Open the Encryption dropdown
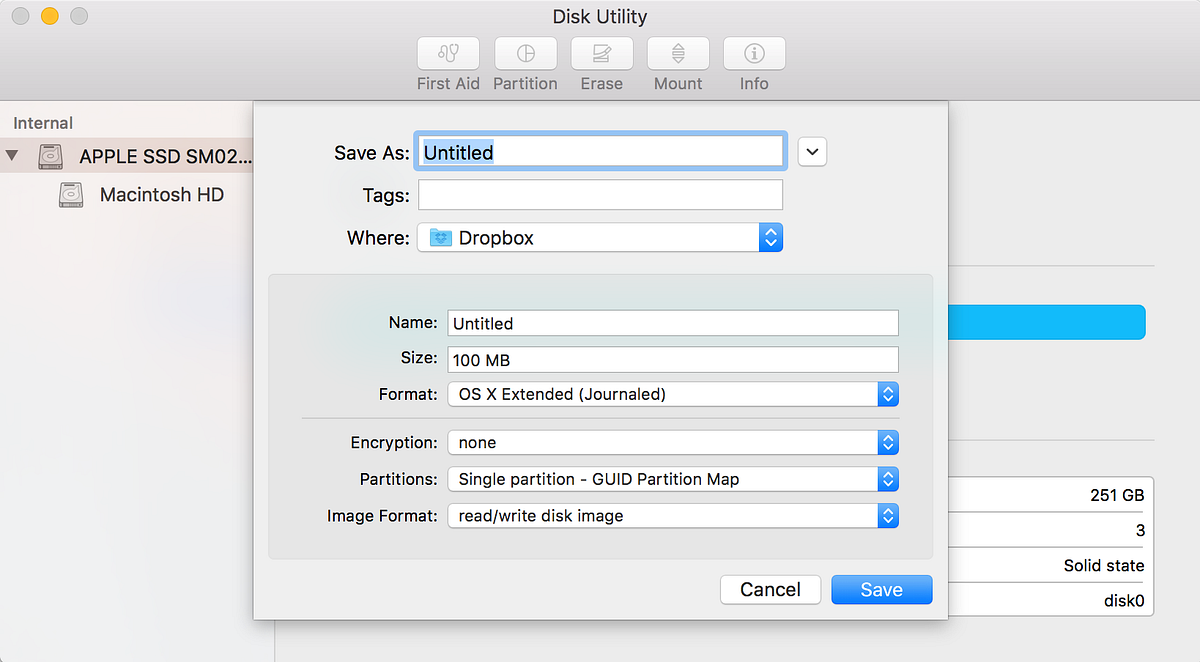The height and width of the screenshot is (662, 1200). [887, 442]
